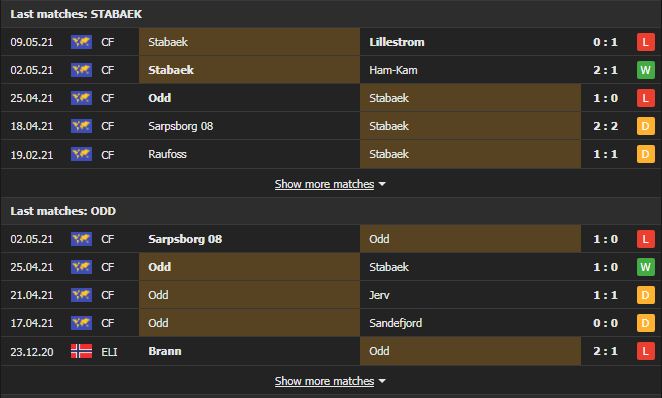Expand more matches under the Stabaek section
The height and width of the screenshot is (398, 662).
click(x=324, y=184)
